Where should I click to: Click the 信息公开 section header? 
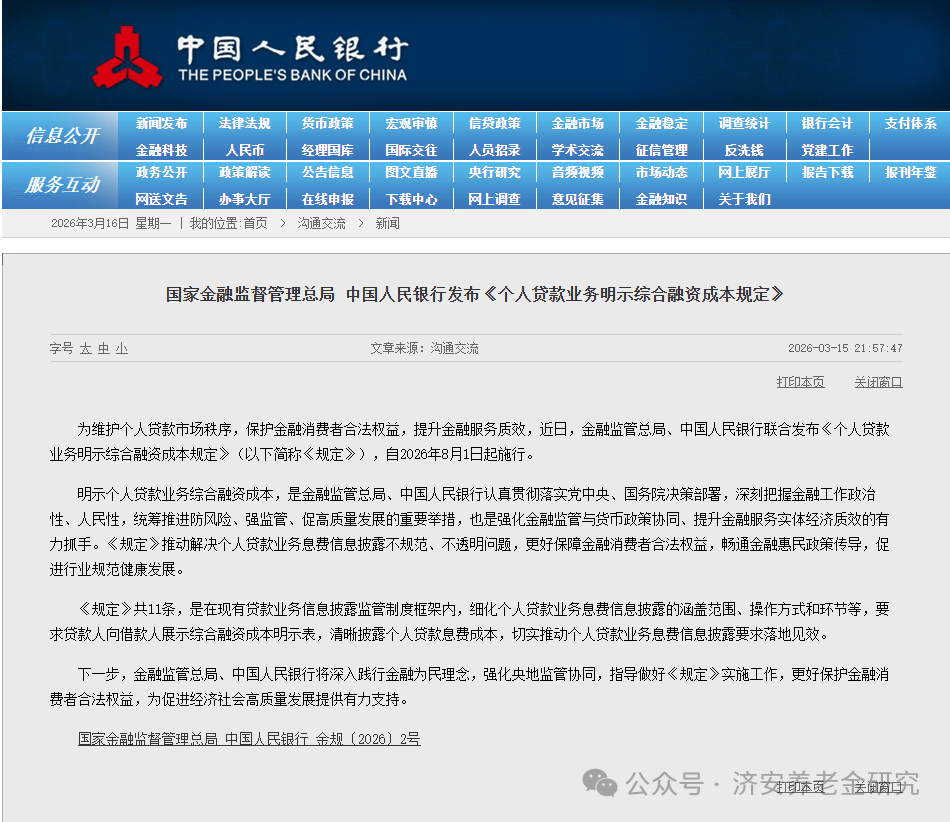pos(62,136)
